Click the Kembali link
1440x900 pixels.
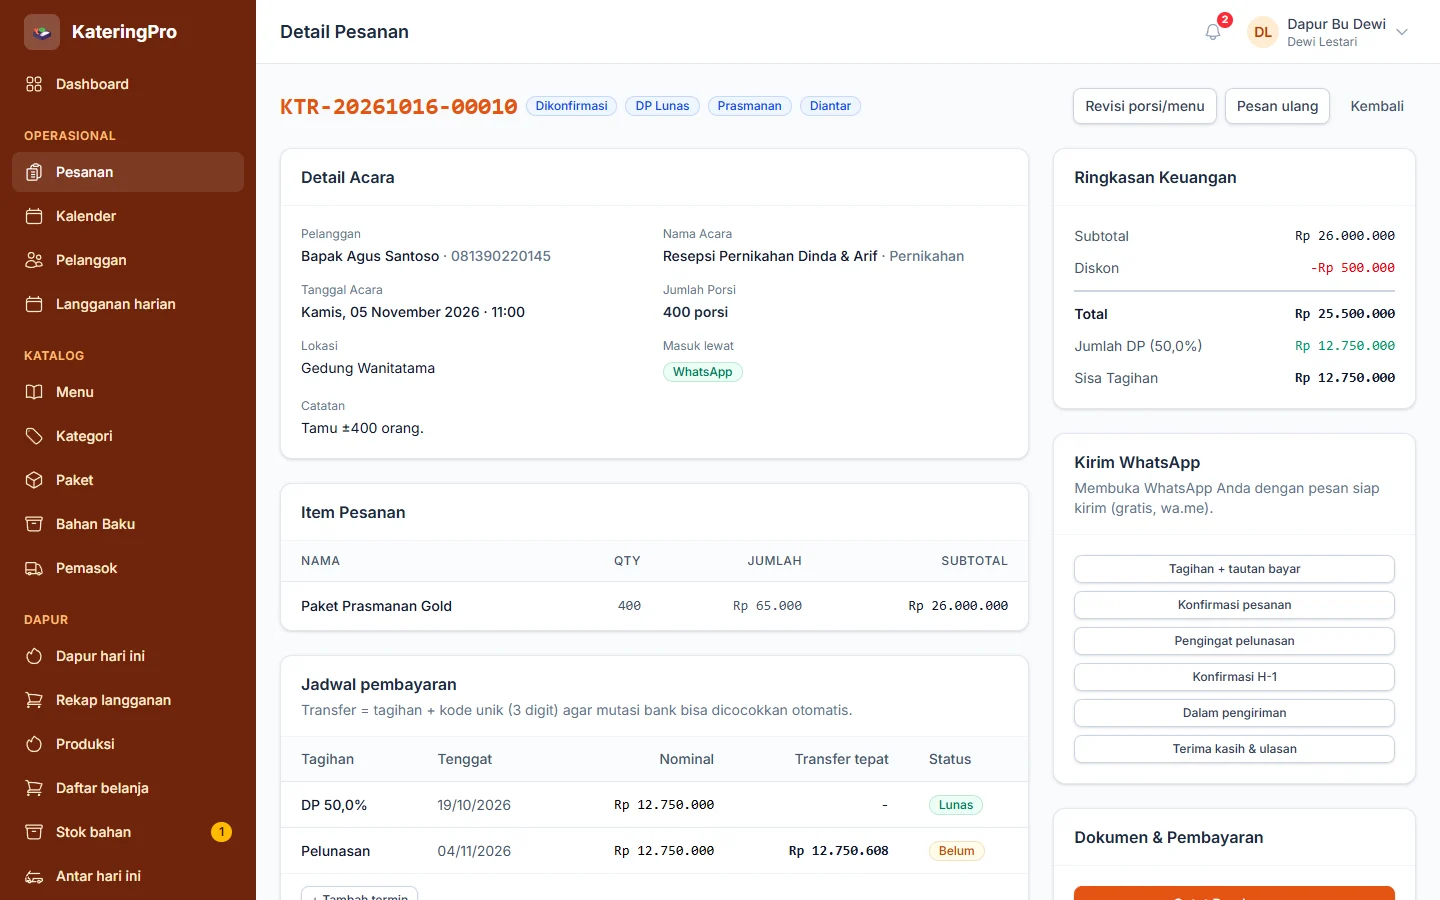[x=1377, y=106]
